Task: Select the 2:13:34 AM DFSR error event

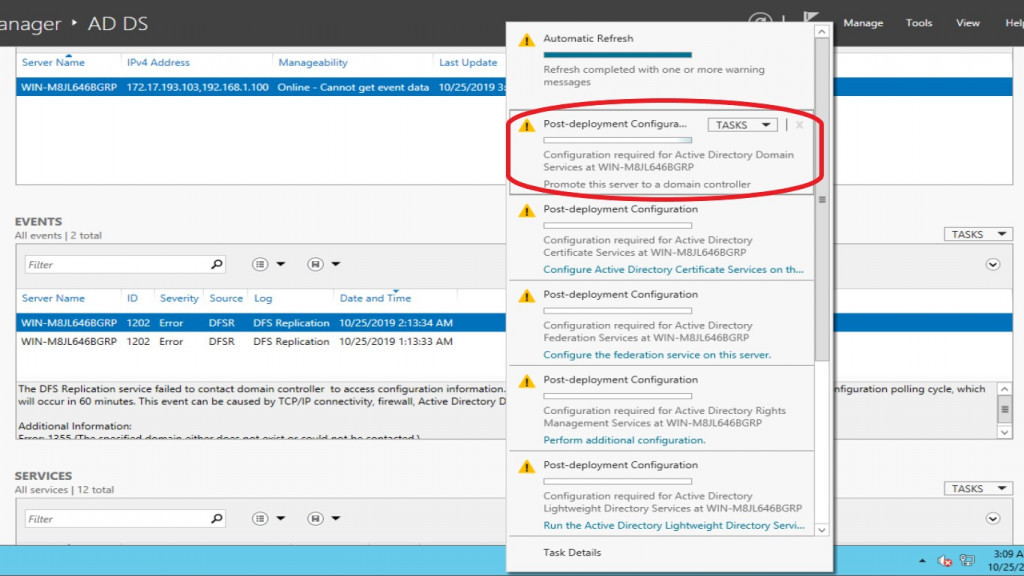Action: point(261,323)
